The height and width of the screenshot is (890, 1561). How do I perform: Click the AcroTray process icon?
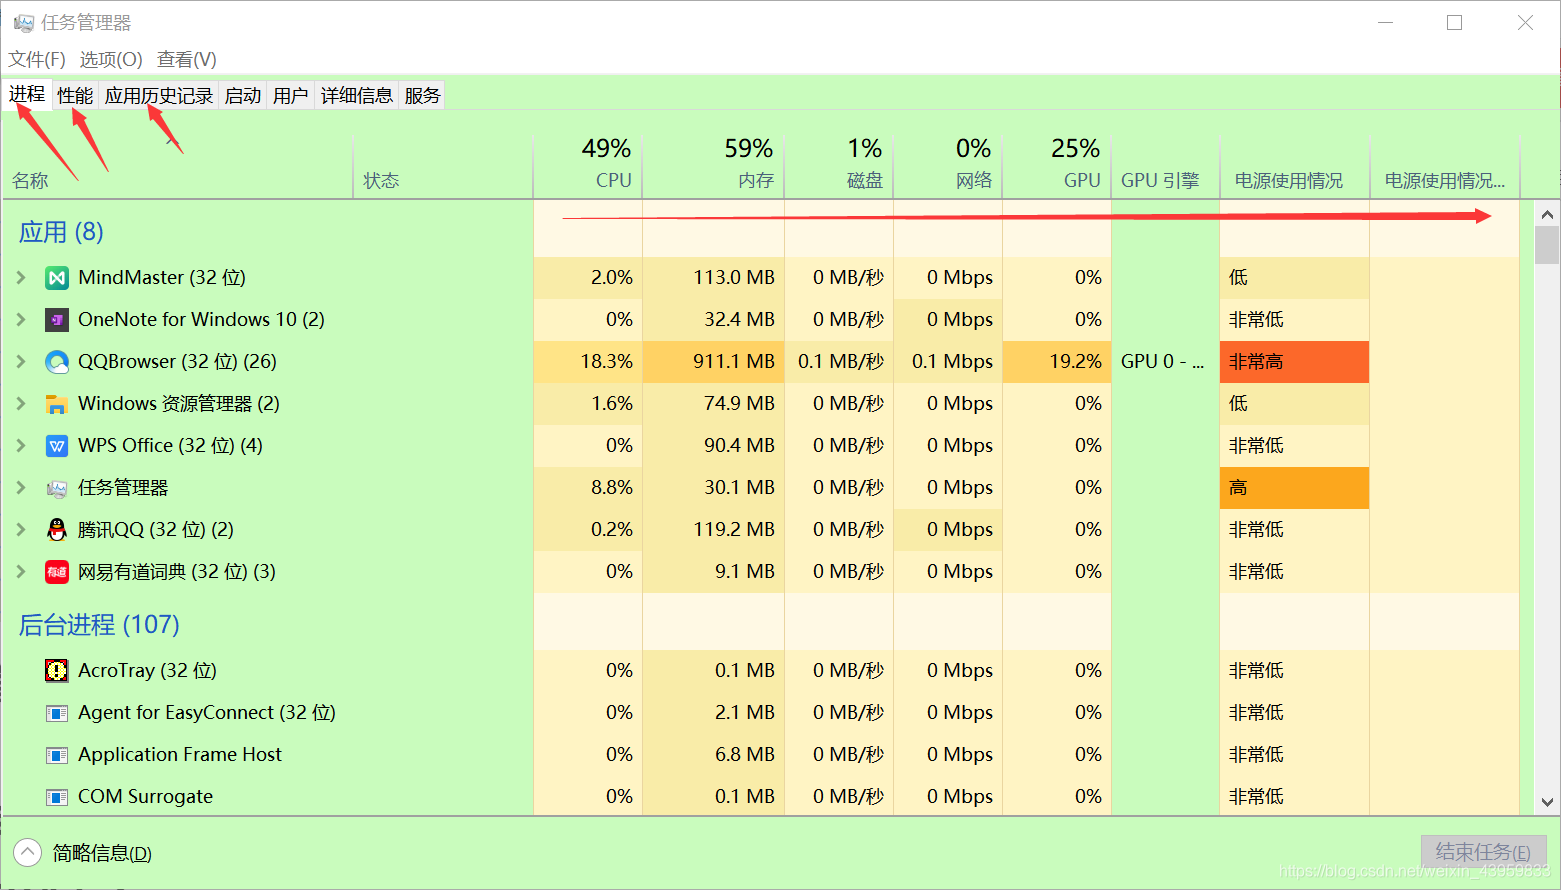pyautogui.click(x=57, y=671)
